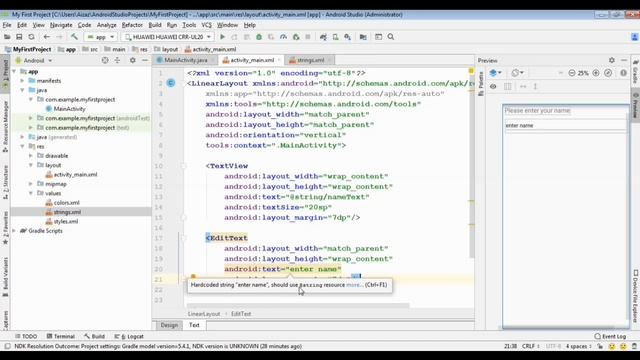
Task: Click the Sync/Reload from disk icon
Action: pyautogui.click(x=31, y=37)
